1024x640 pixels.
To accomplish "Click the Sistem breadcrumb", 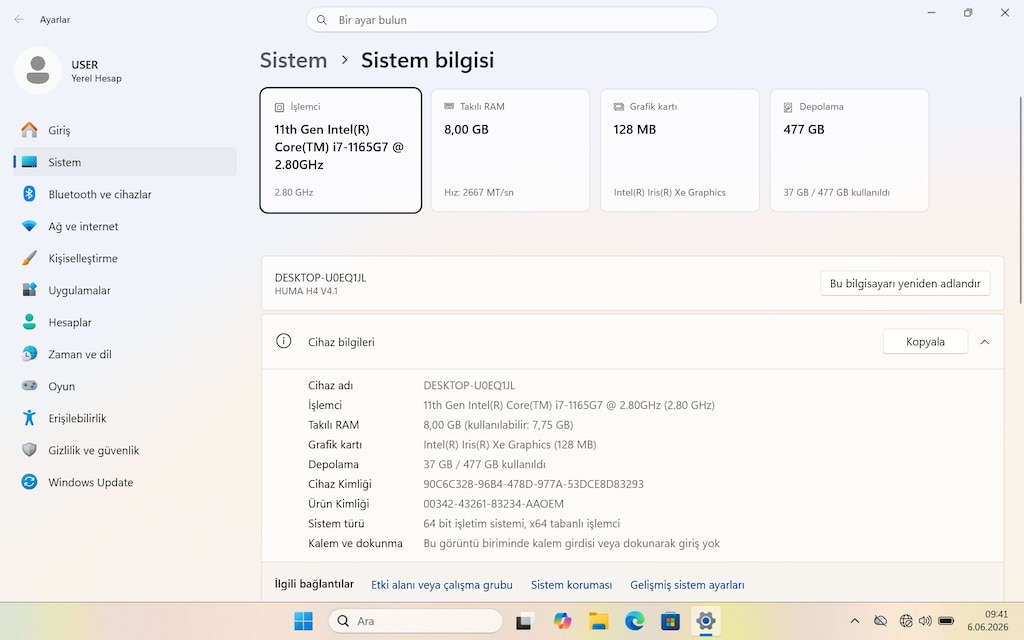I will click(293, 60).
